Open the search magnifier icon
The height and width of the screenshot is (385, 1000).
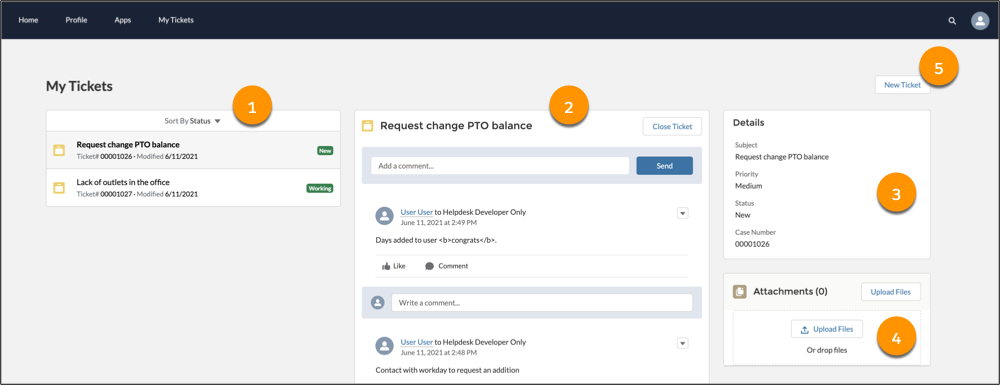952,20
